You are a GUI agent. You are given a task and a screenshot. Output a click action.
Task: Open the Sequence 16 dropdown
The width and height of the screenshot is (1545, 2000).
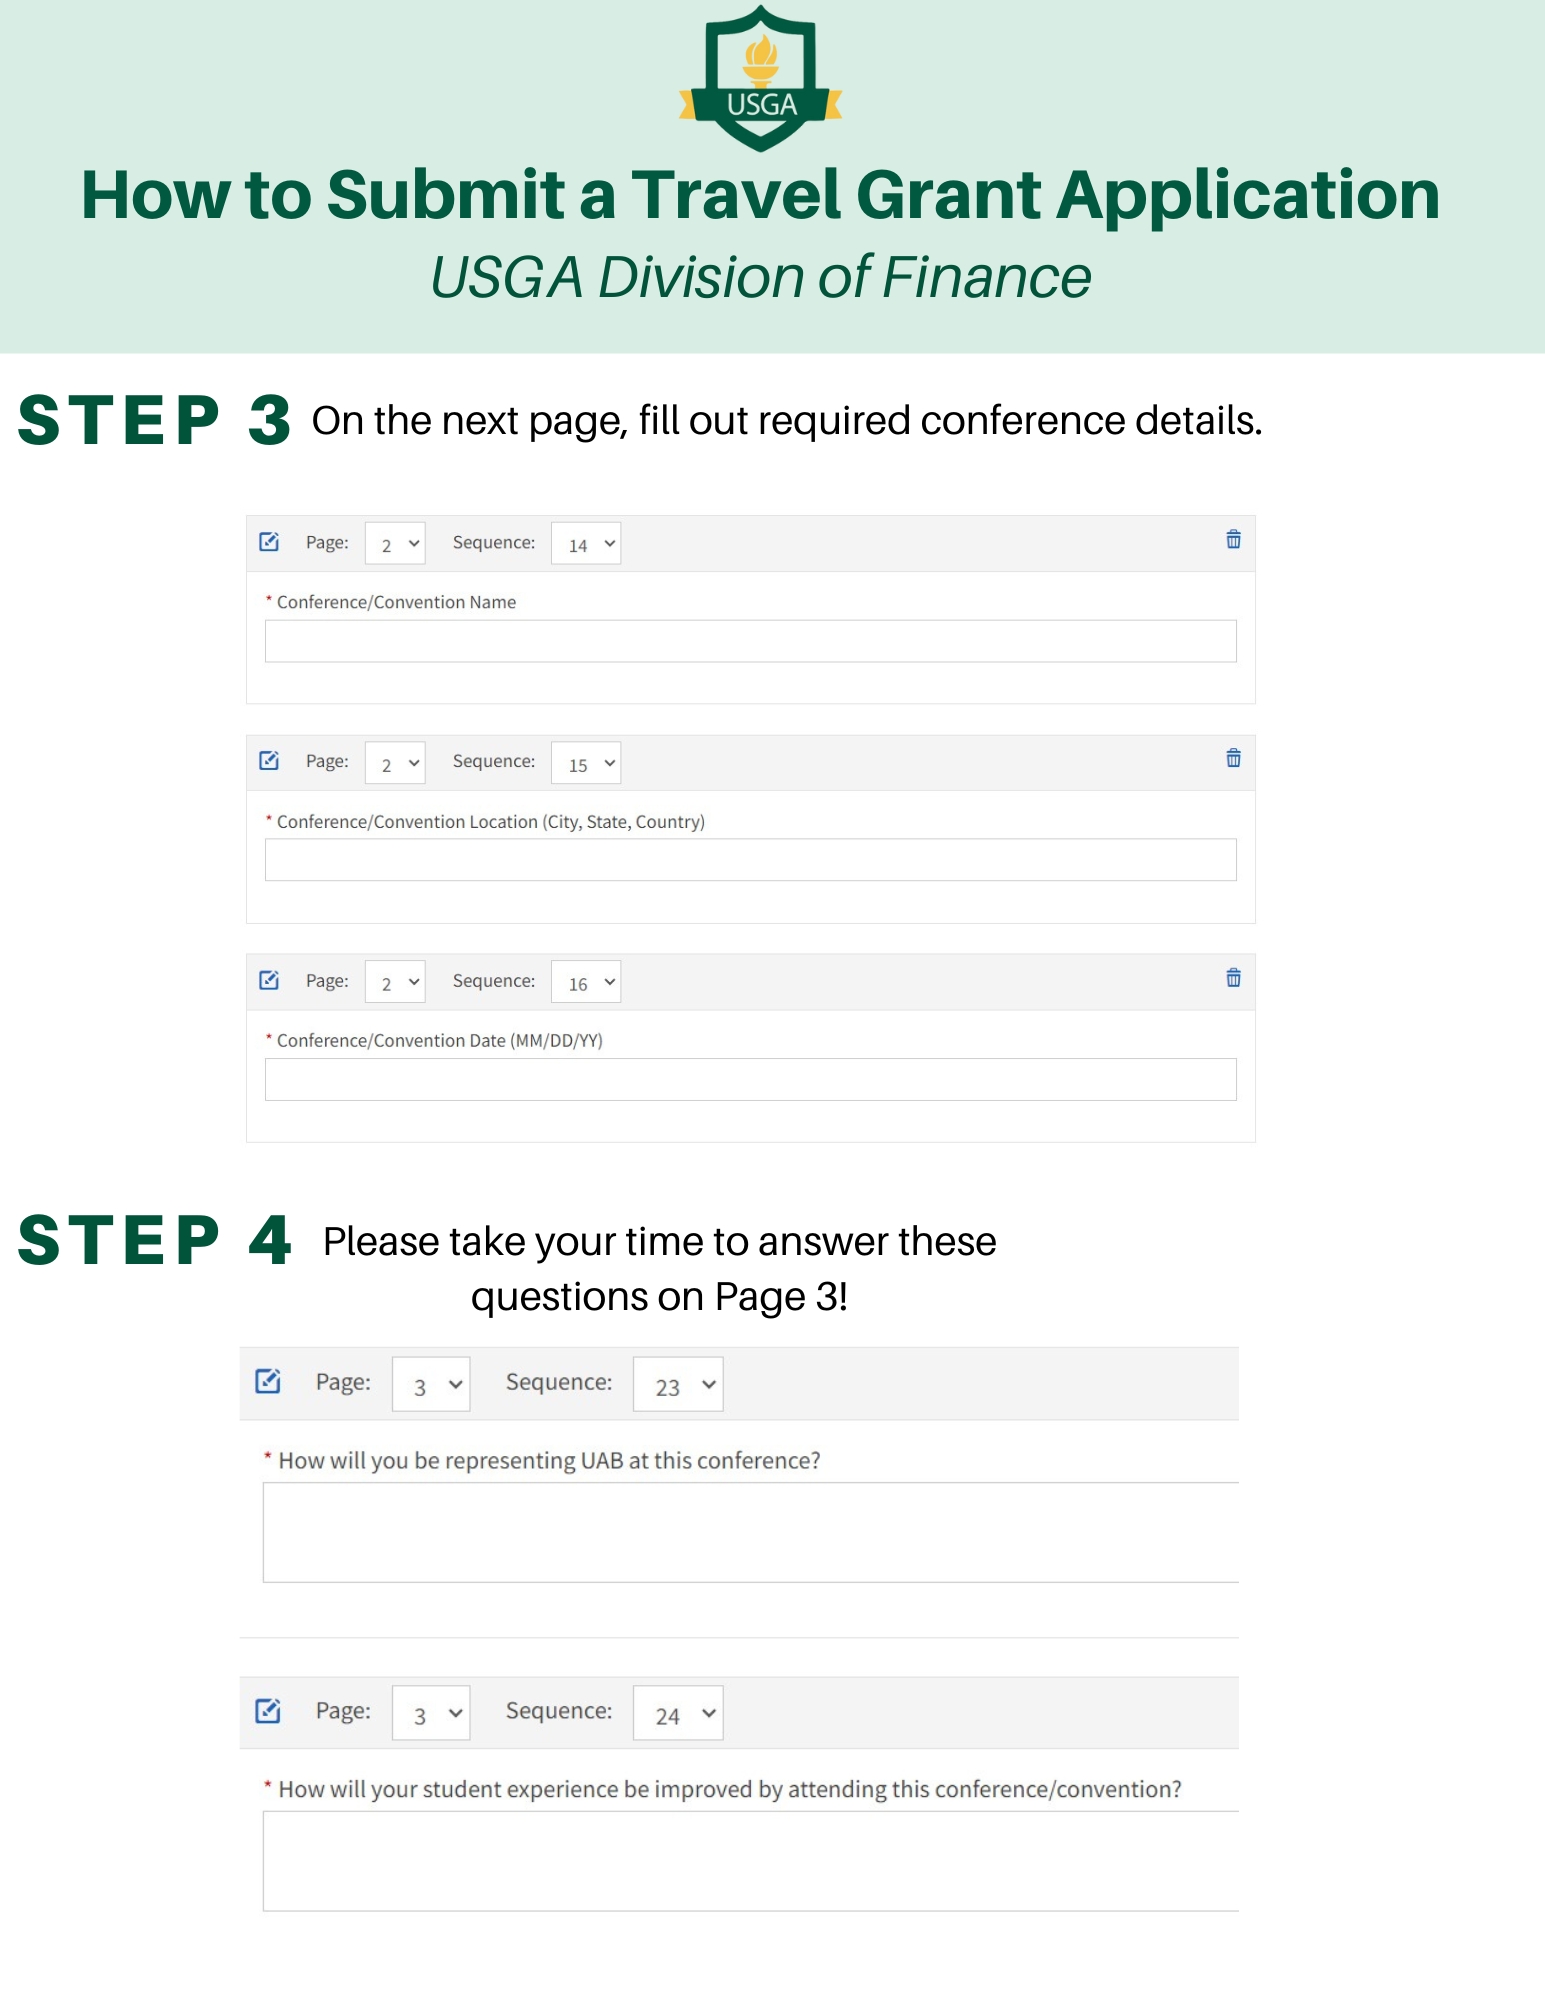(x=586, y=982)
